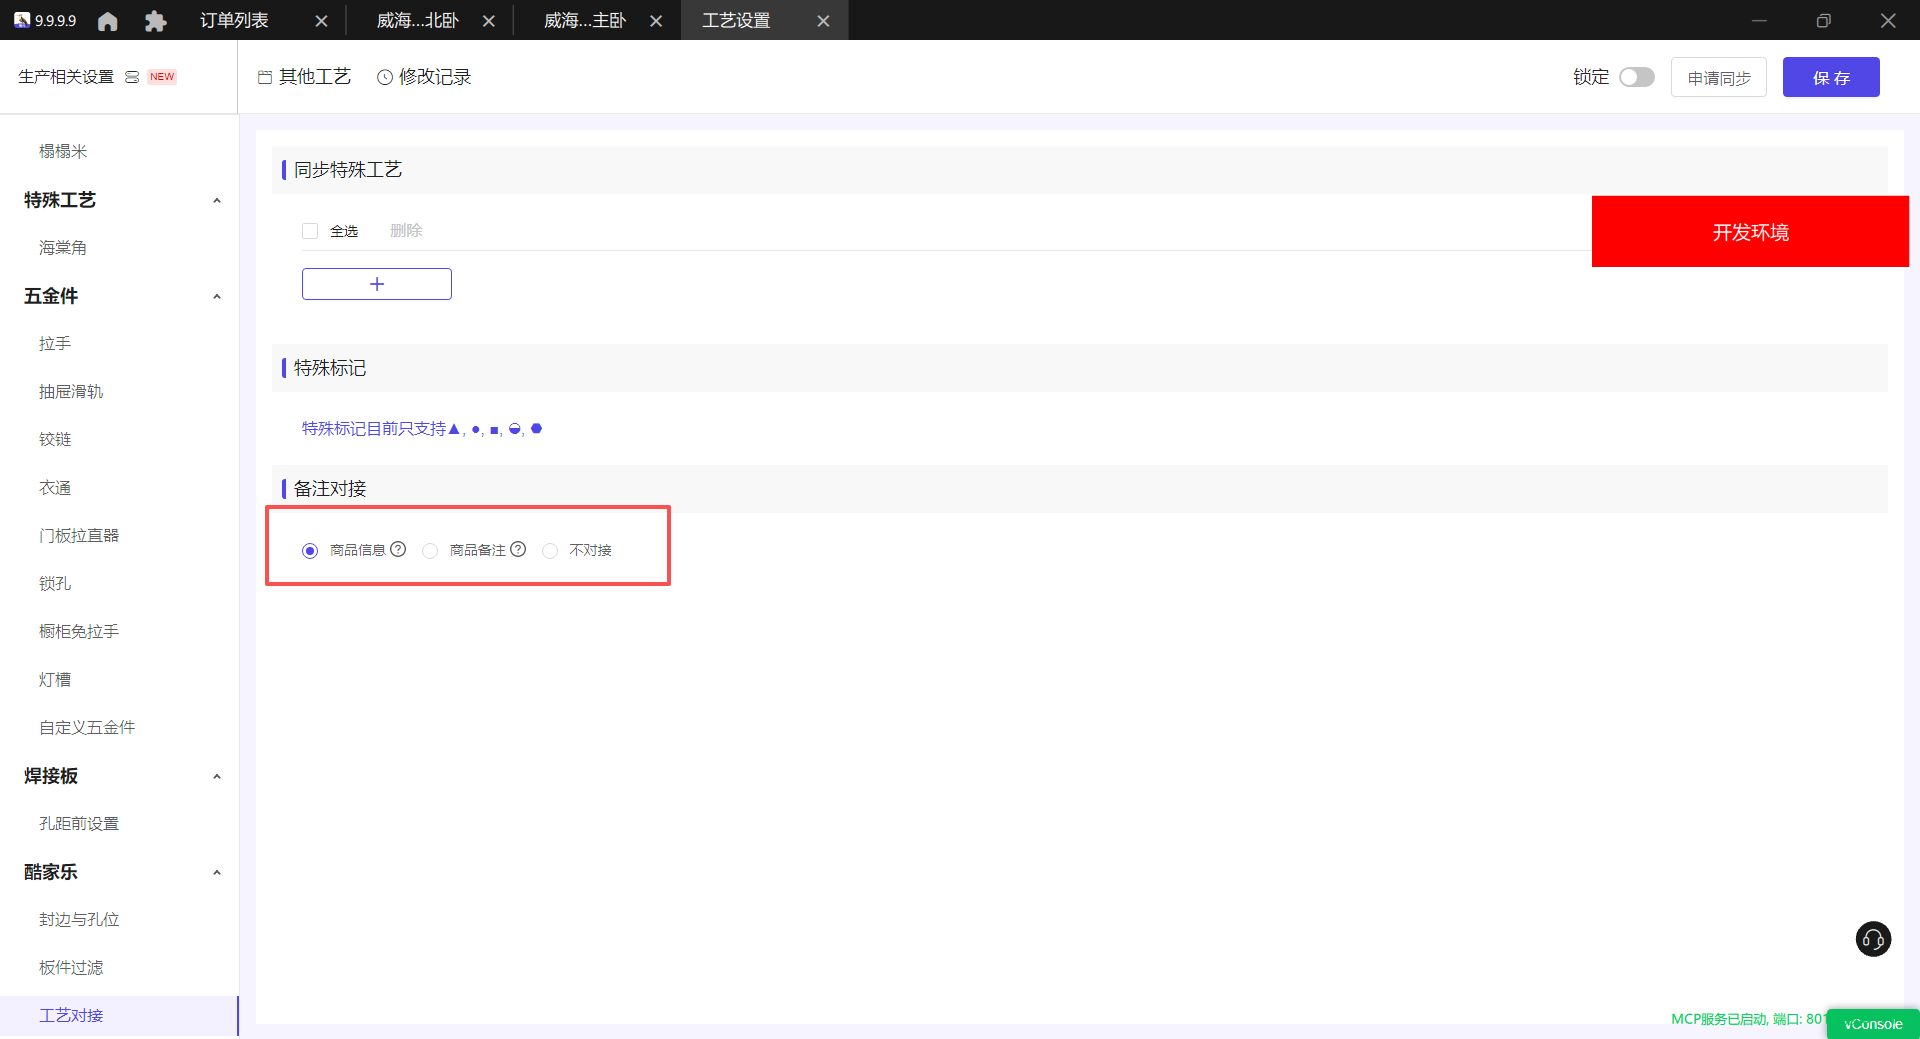
Task: Select 工艺对接 in the sidebar
Action: pyautogui.click(x=71, y=1016)
